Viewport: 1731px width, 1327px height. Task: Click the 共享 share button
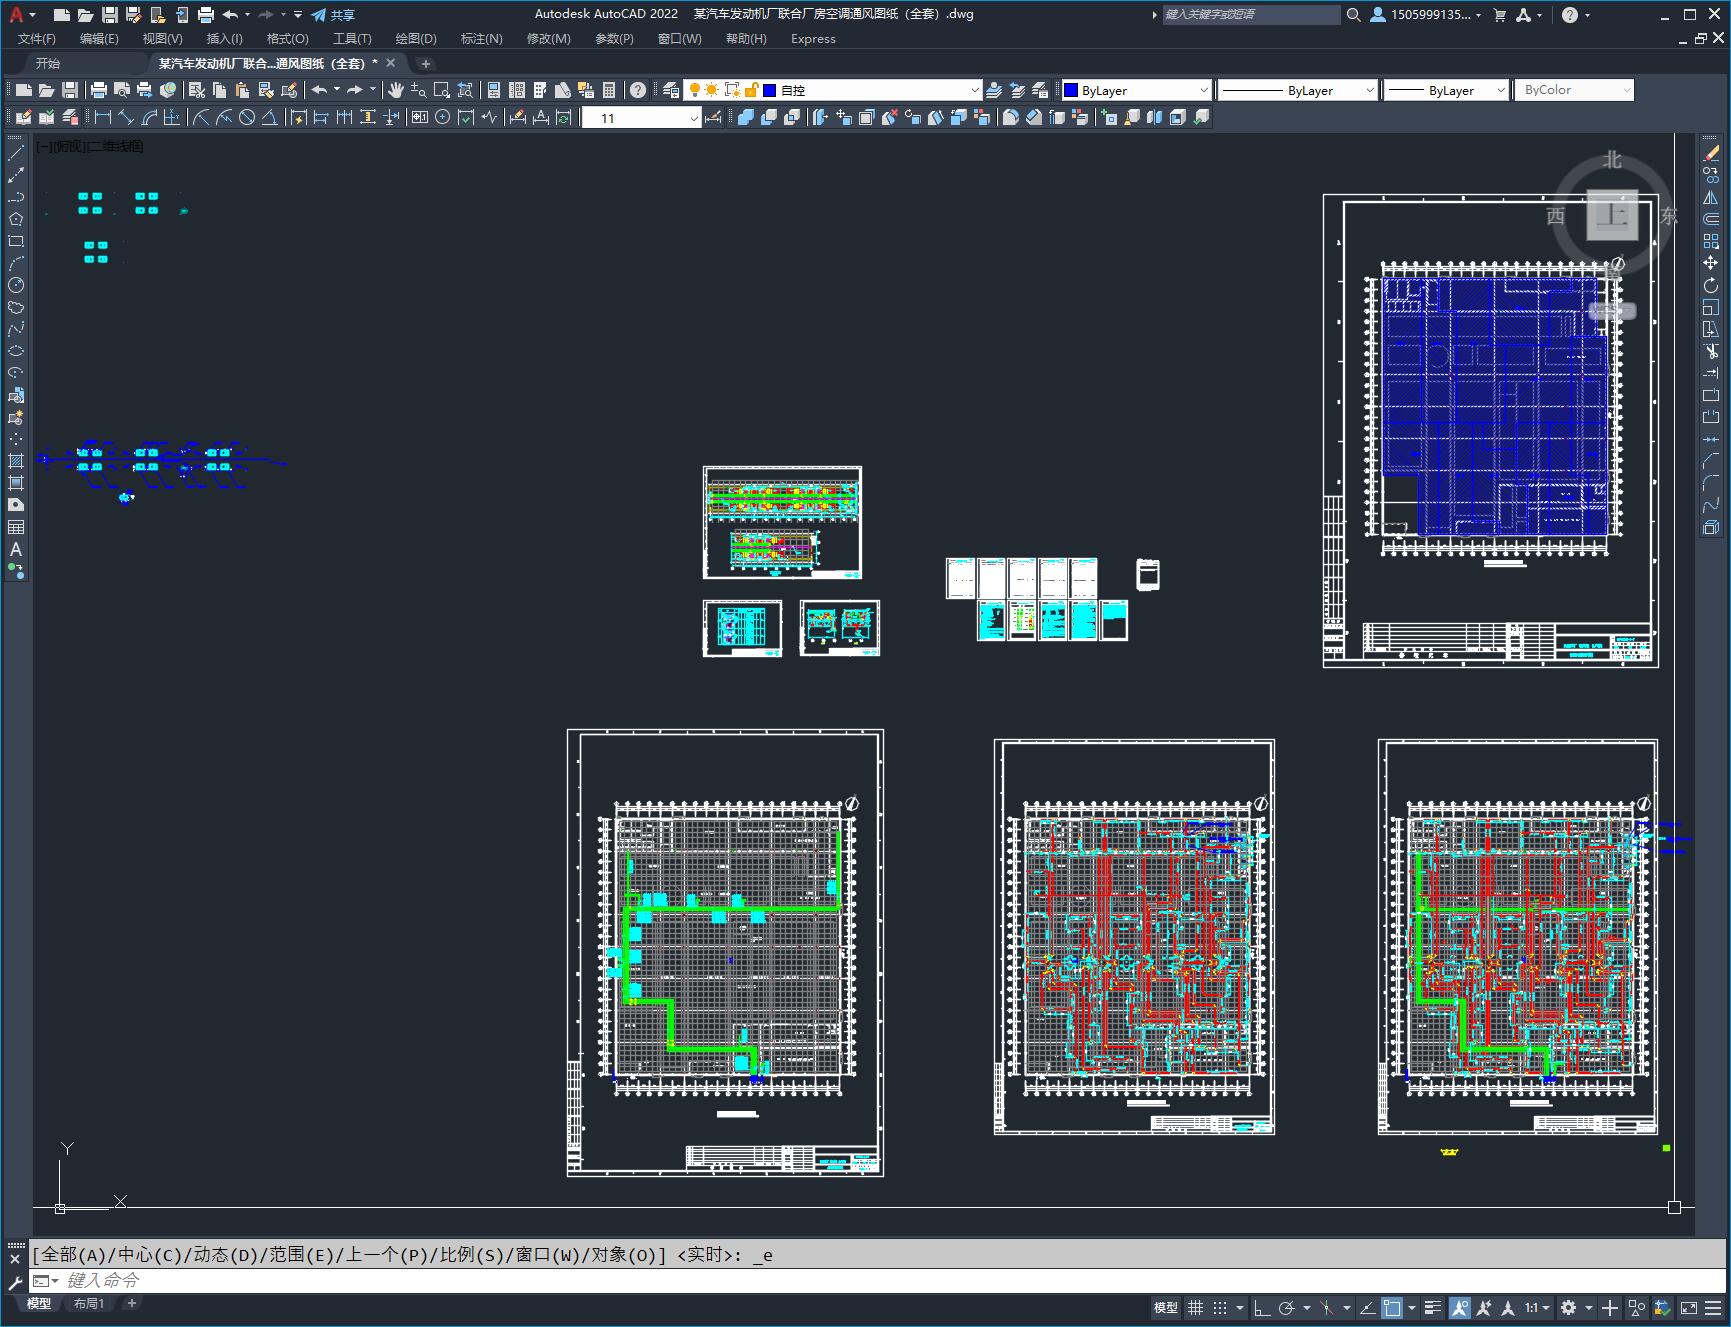[333, 15]
